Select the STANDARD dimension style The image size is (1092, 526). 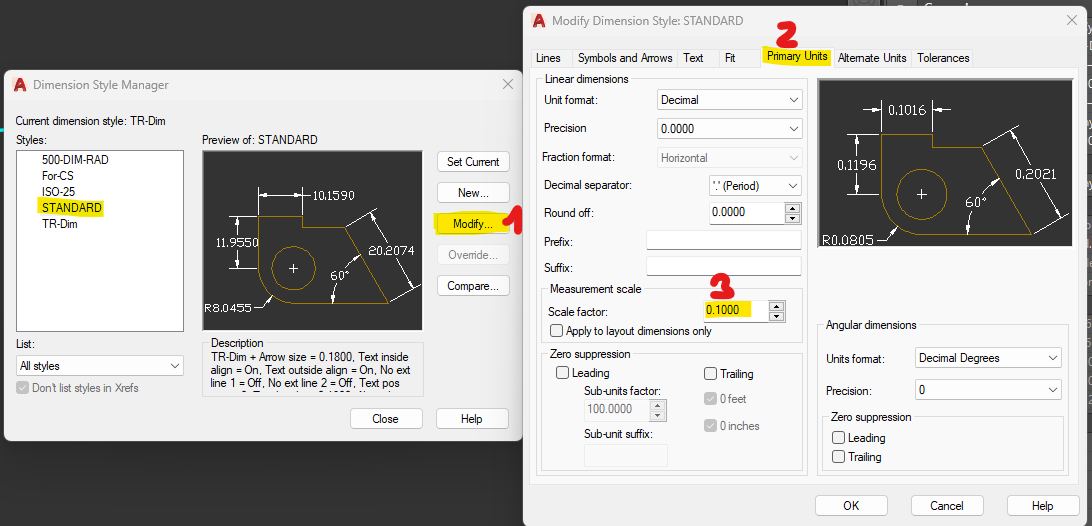(72, 208)
